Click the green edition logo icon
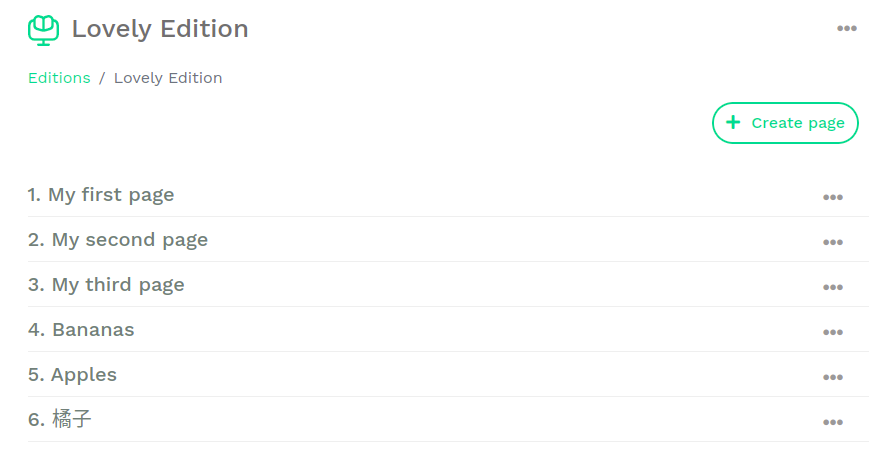Viewport: 892px width, 472px height. click(44, 30)
